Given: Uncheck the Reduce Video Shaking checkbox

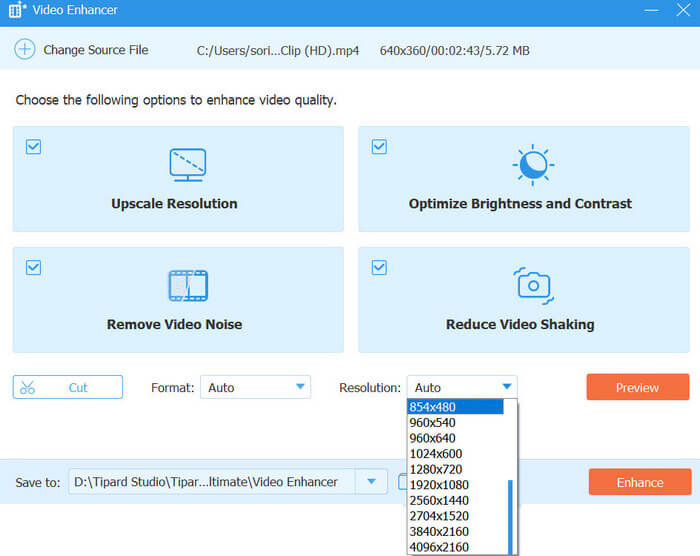Looking at the screenshot, I should coord(379,268).
